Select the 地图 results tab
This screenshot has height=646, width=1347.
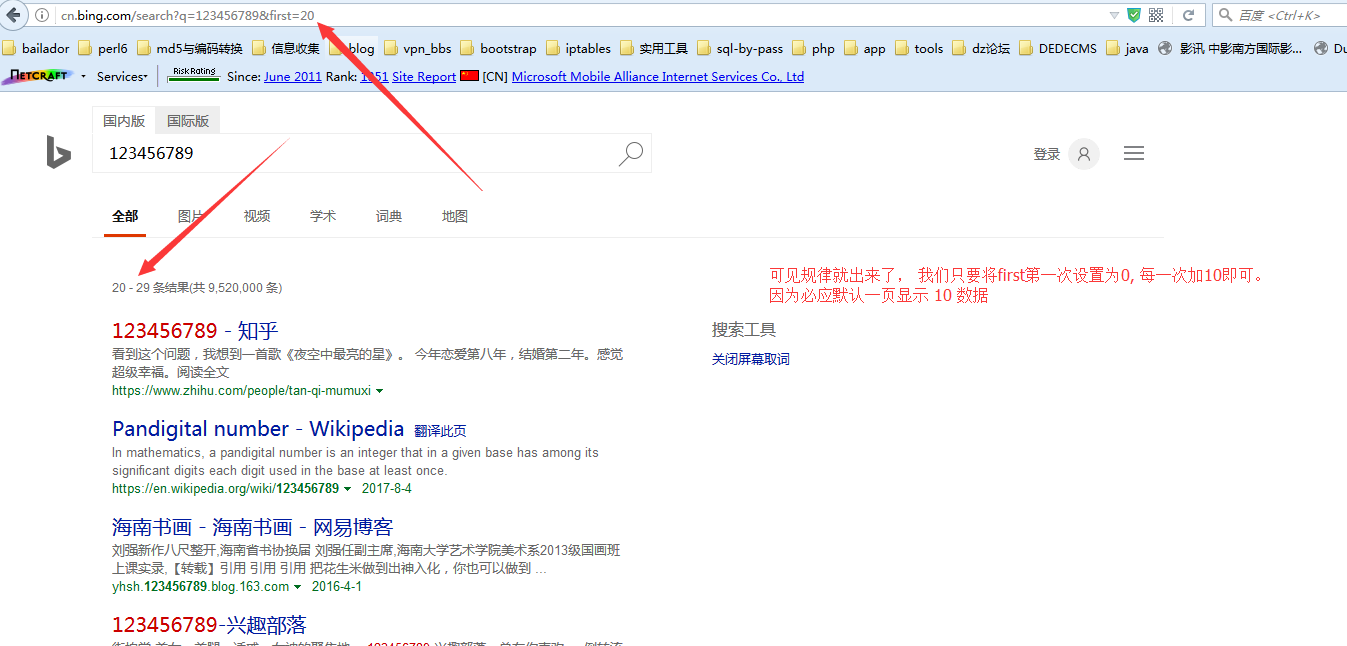[x=455, y=216]
